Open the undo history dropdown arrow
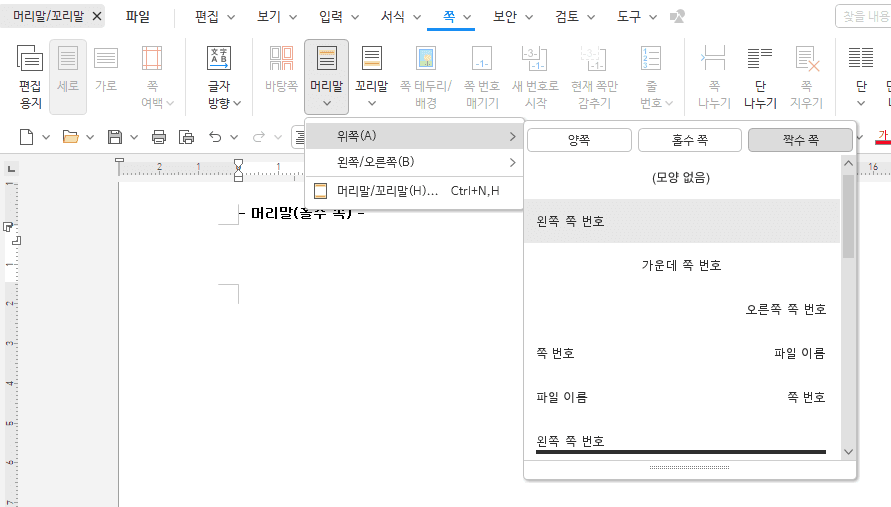The height and width of the screenshot is (507, 891). pos(234,137)
